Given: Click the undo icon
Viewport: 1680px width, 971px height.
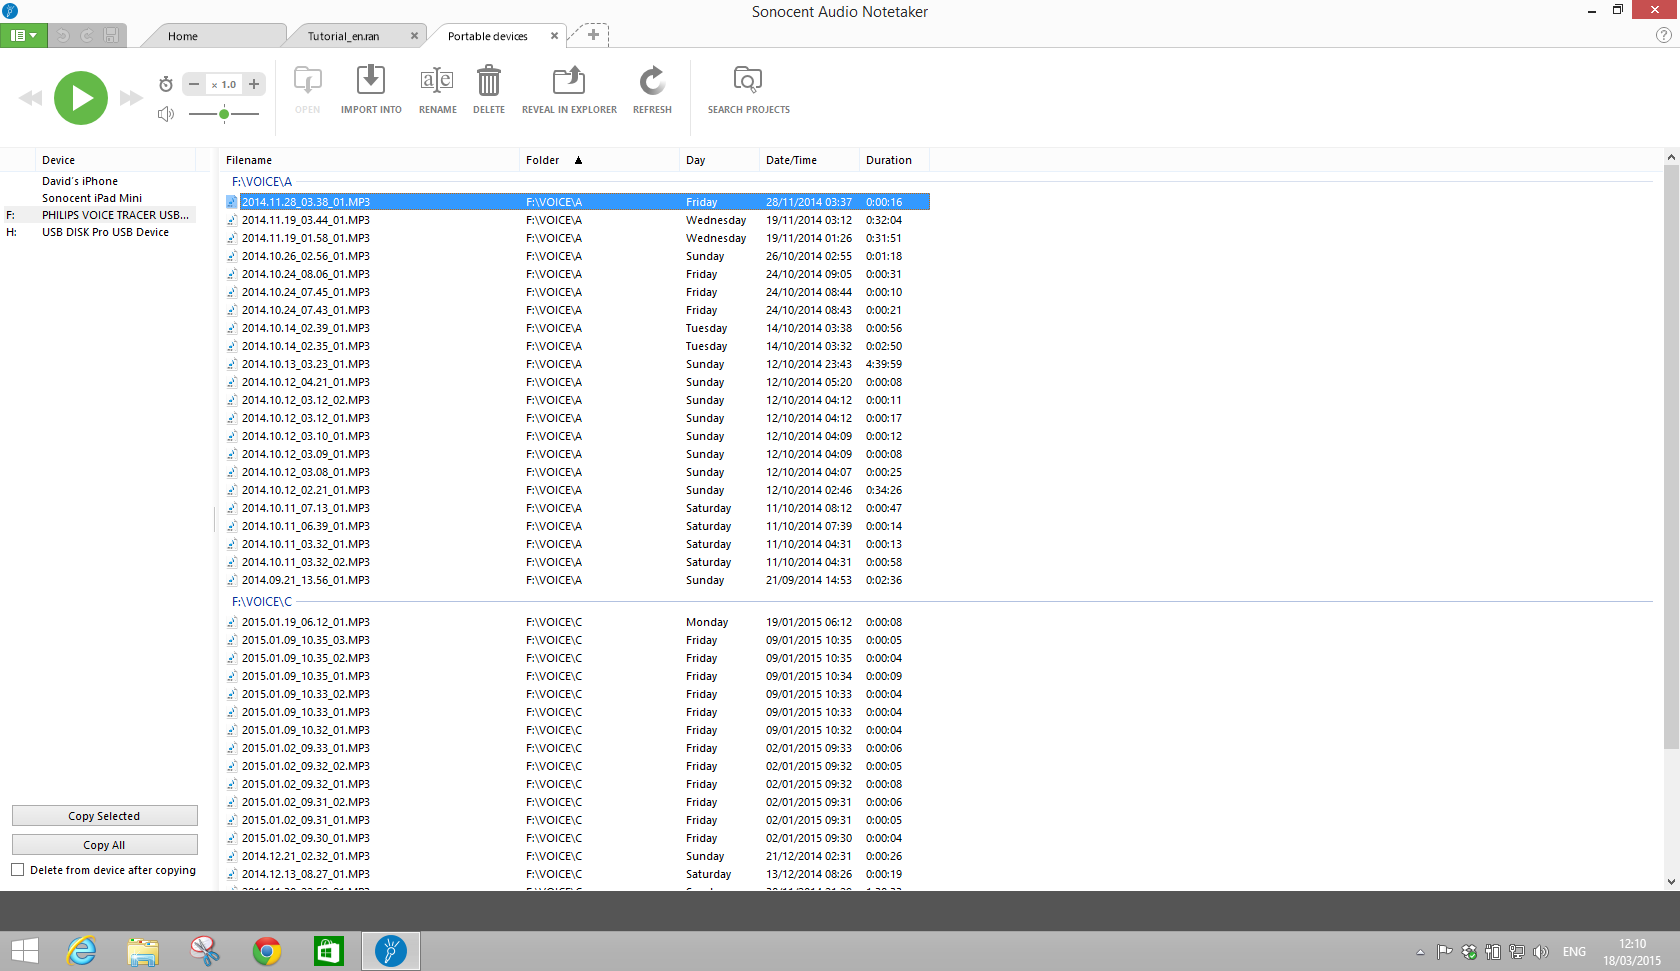Looking at the screenshot, I should pos(63,36).
